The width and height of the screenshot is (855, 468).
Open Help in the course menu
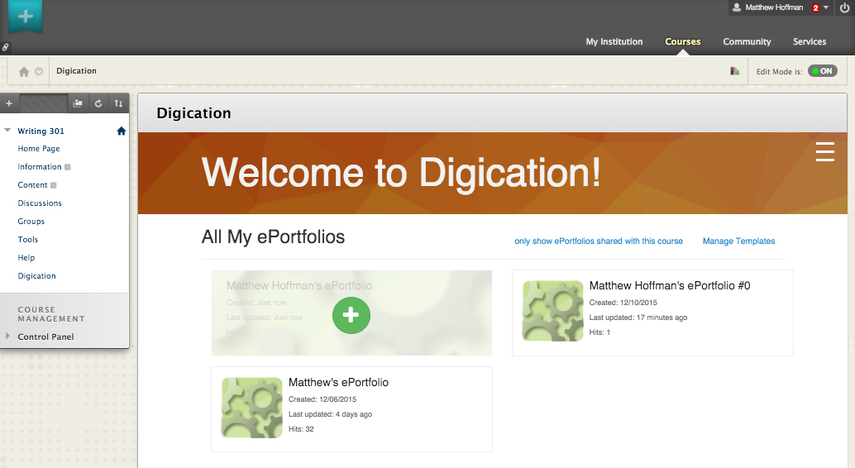pos(26,257)
